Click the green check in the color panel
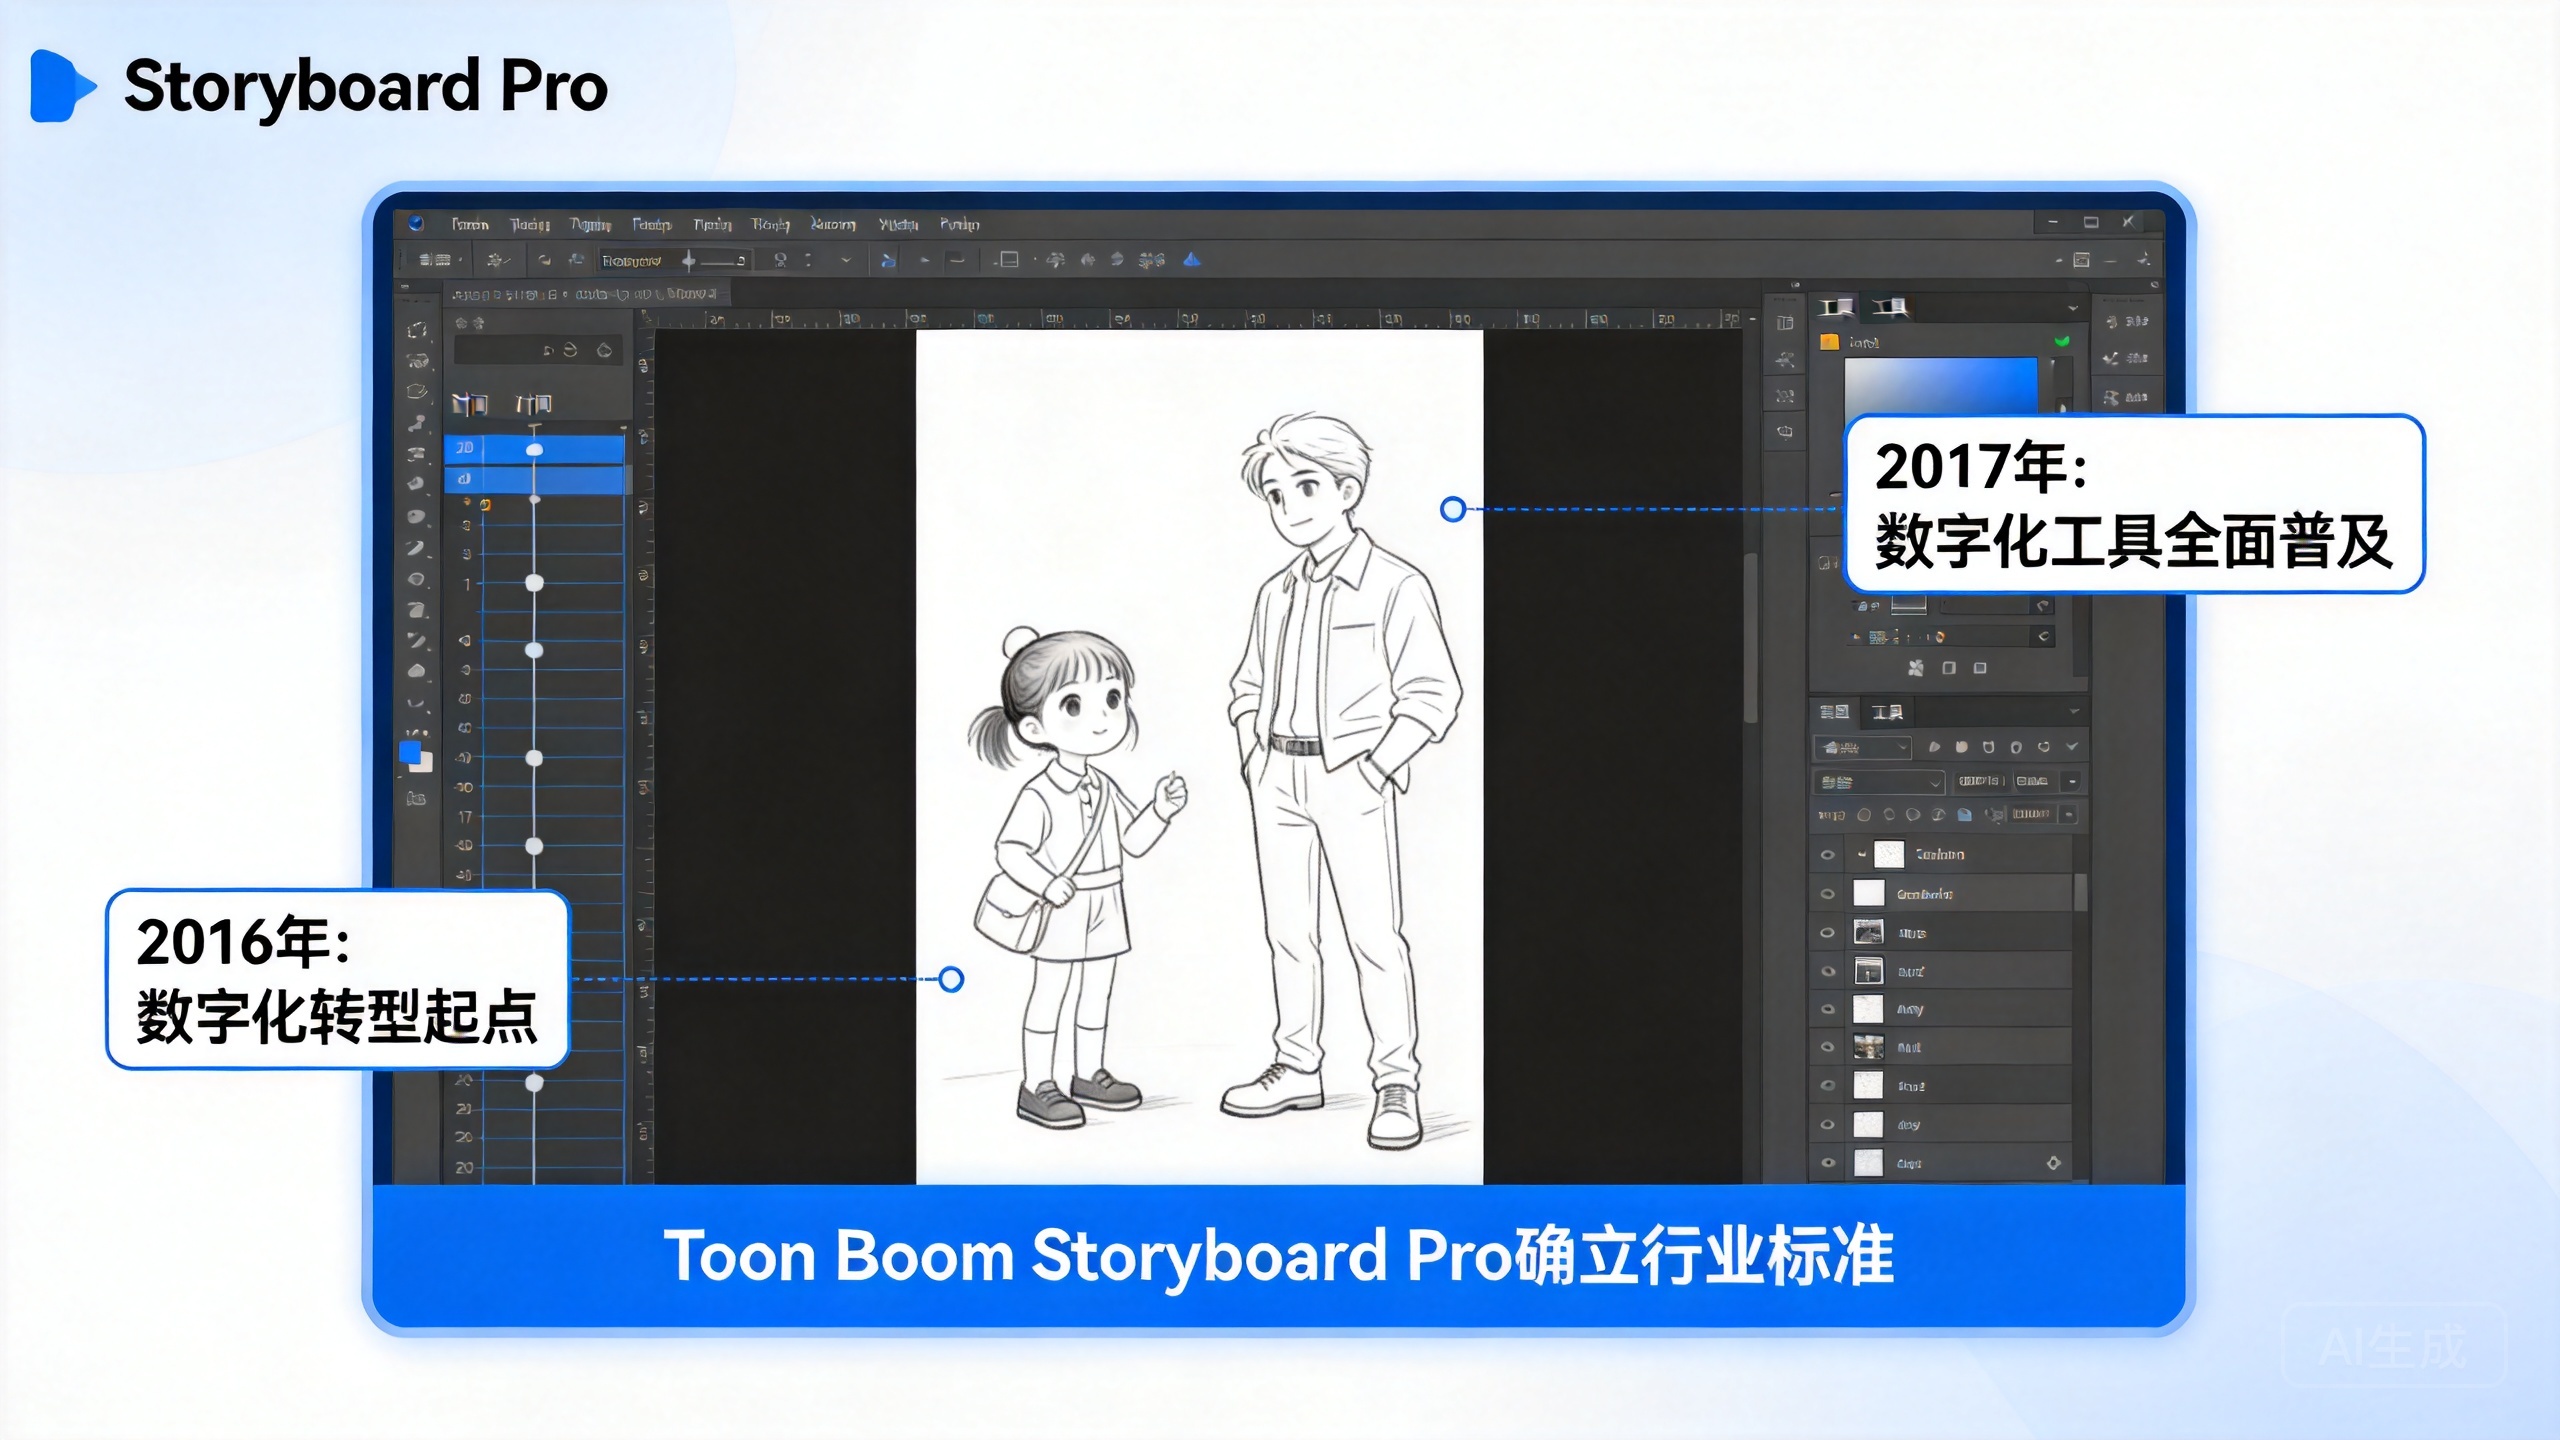This screenshot has width=2560, height=1440. coord(2061,342)
